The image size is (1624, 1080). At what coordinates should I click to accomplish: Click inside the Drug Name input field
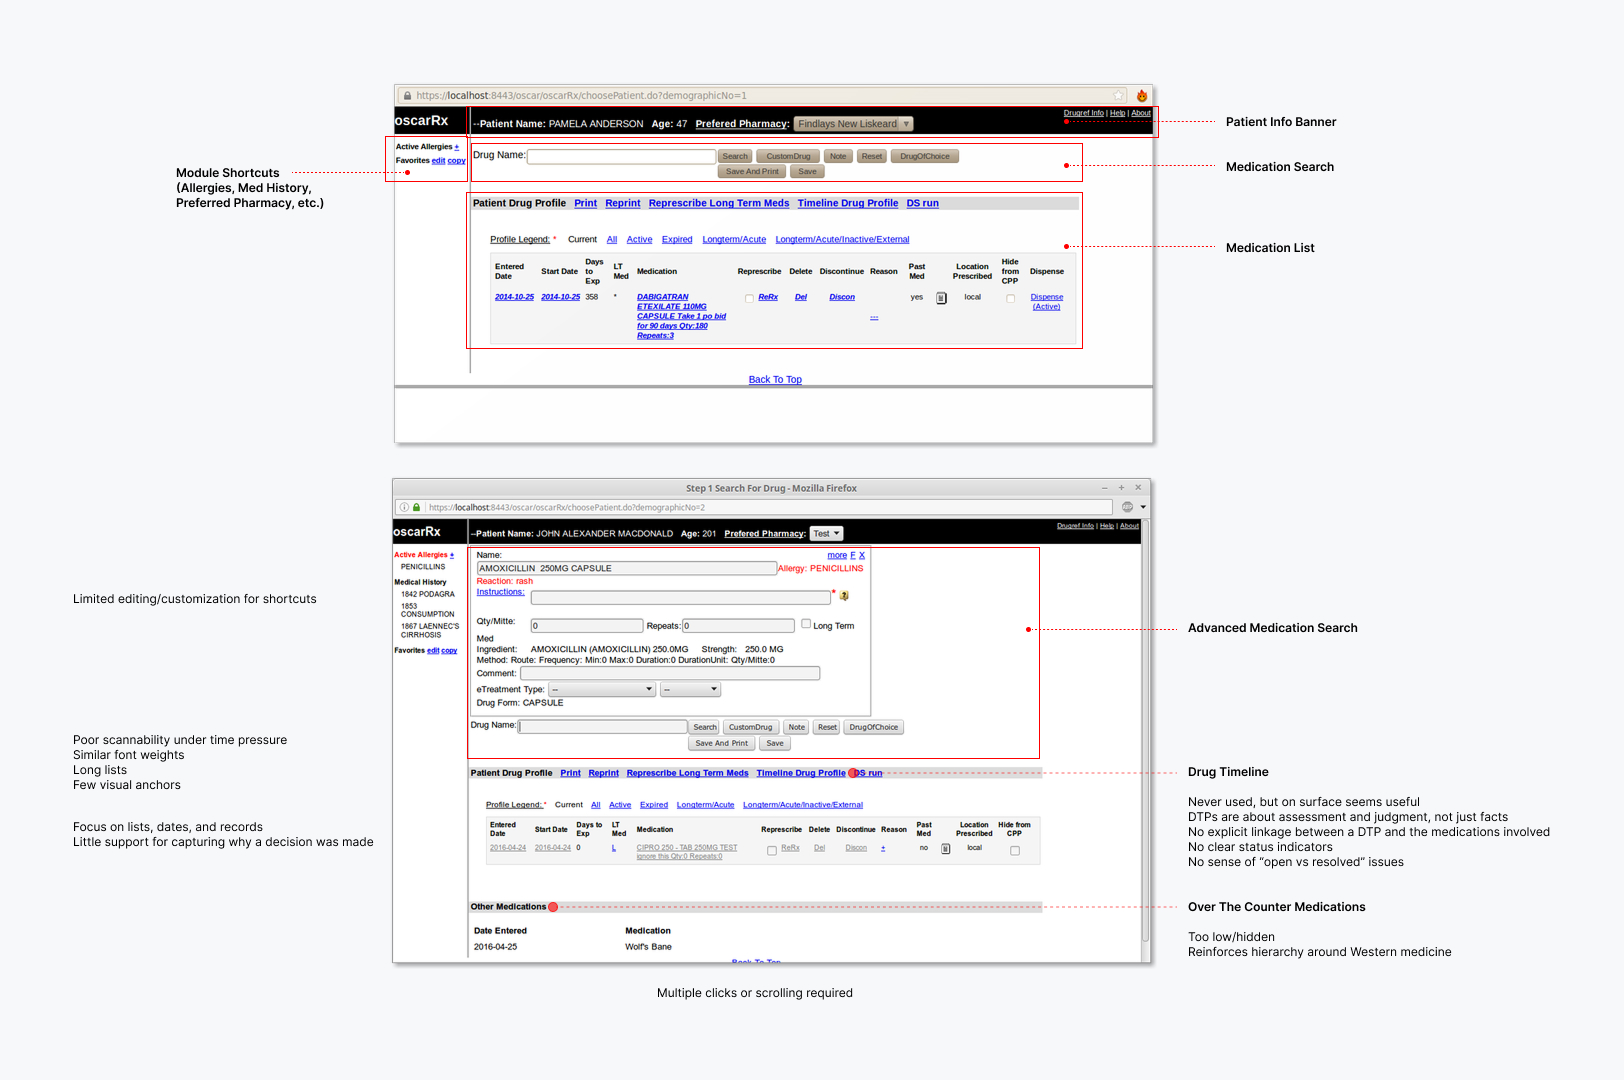pyautogui.click(x=620, y=156)
